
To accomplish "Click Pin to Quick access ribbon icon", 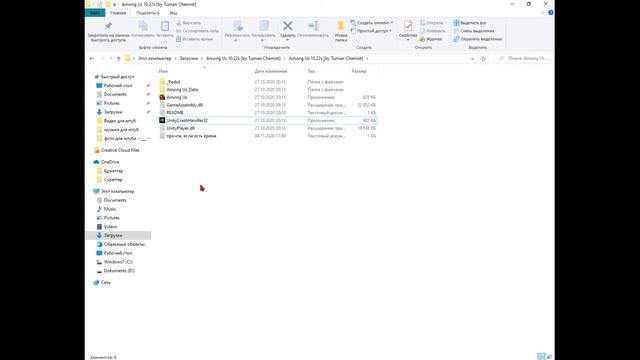I will tap(108, 26).
